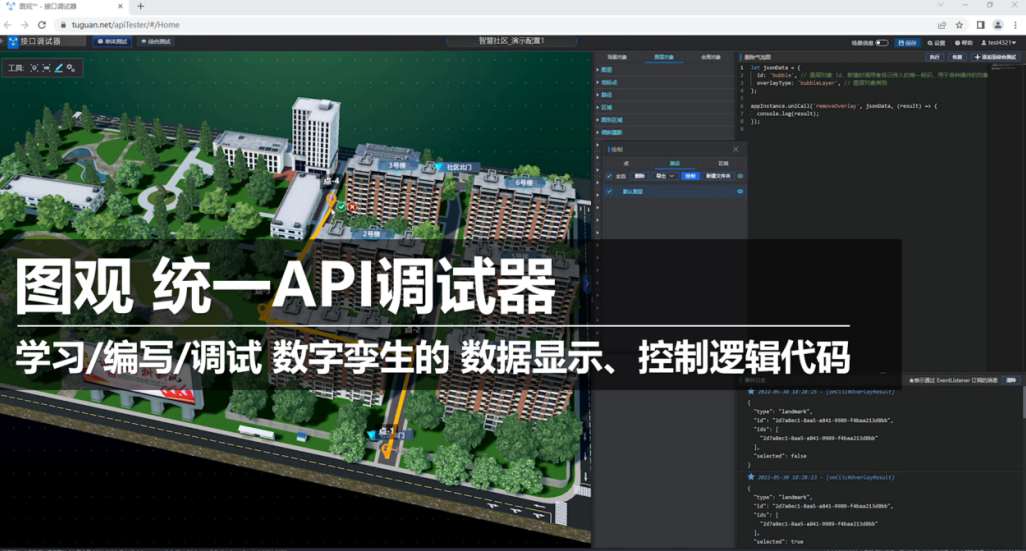This screenshot has height=551, width=1026.
Task: Click the 删除 button in 绘制 panel
Action: 639,176
